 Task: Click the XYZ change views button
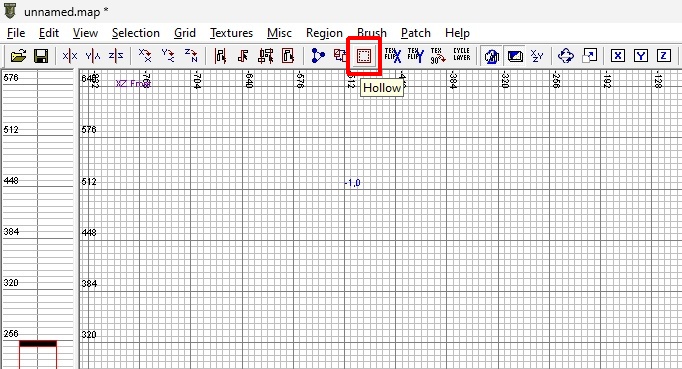(x=537, y=56)
